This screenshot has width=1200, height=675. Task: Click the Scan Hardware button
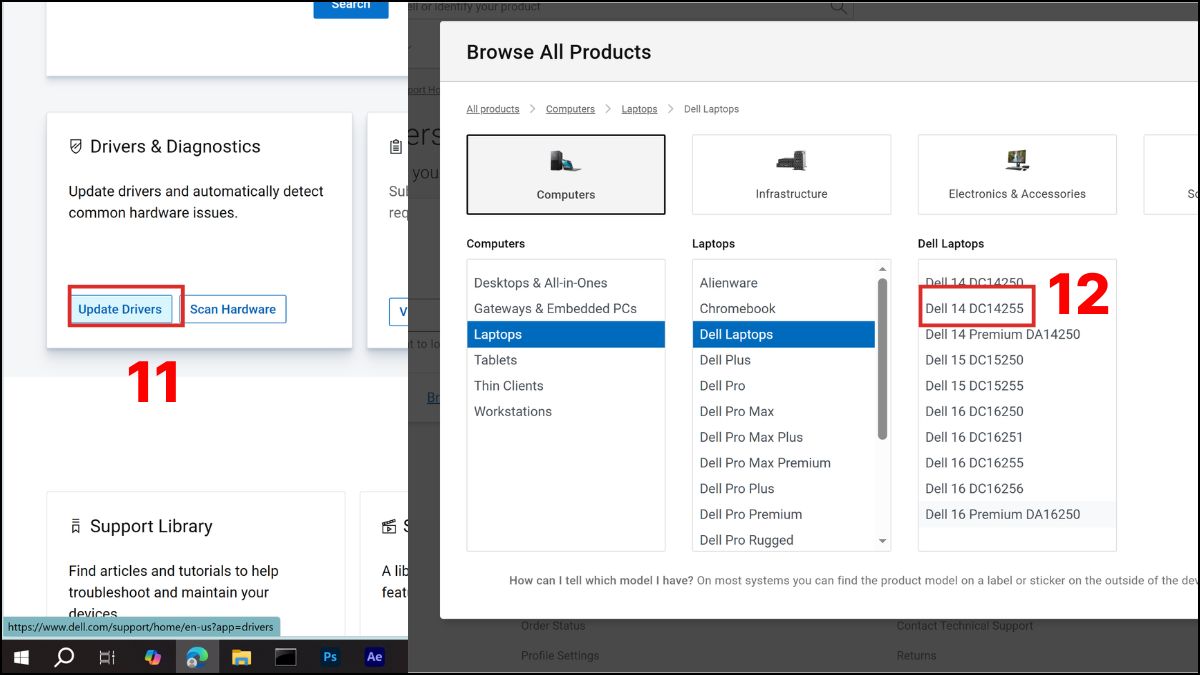(233, 309)
